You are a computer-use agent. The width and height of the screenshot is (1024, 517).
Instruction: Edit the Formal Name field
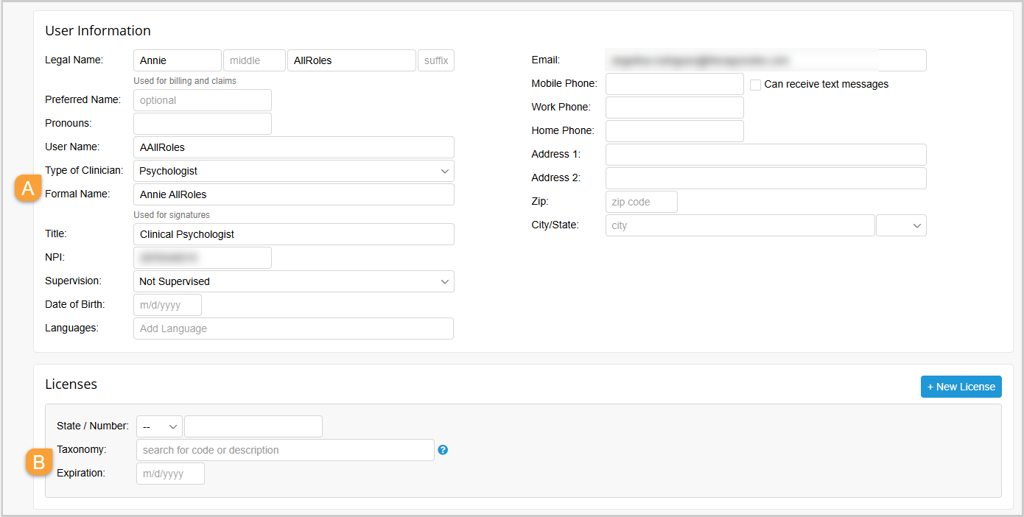click(x=293, y=194)
